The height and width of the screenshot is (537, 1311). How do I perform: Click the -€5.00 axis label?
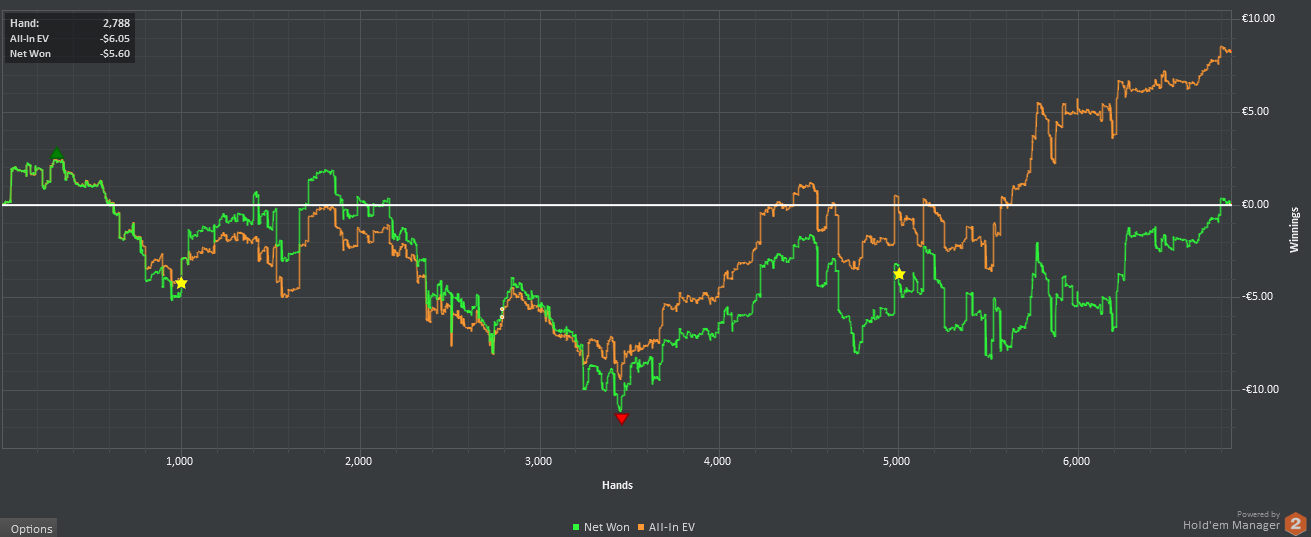[x=1257, y=296]
